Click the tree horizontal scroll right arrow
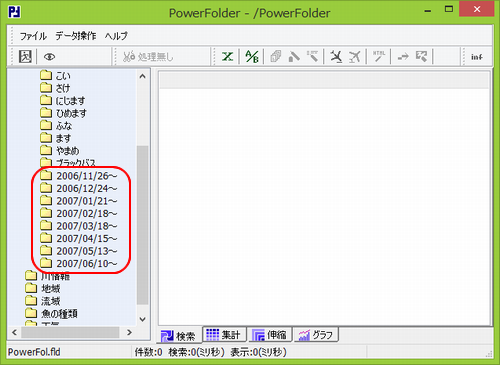 click(130, 332)
